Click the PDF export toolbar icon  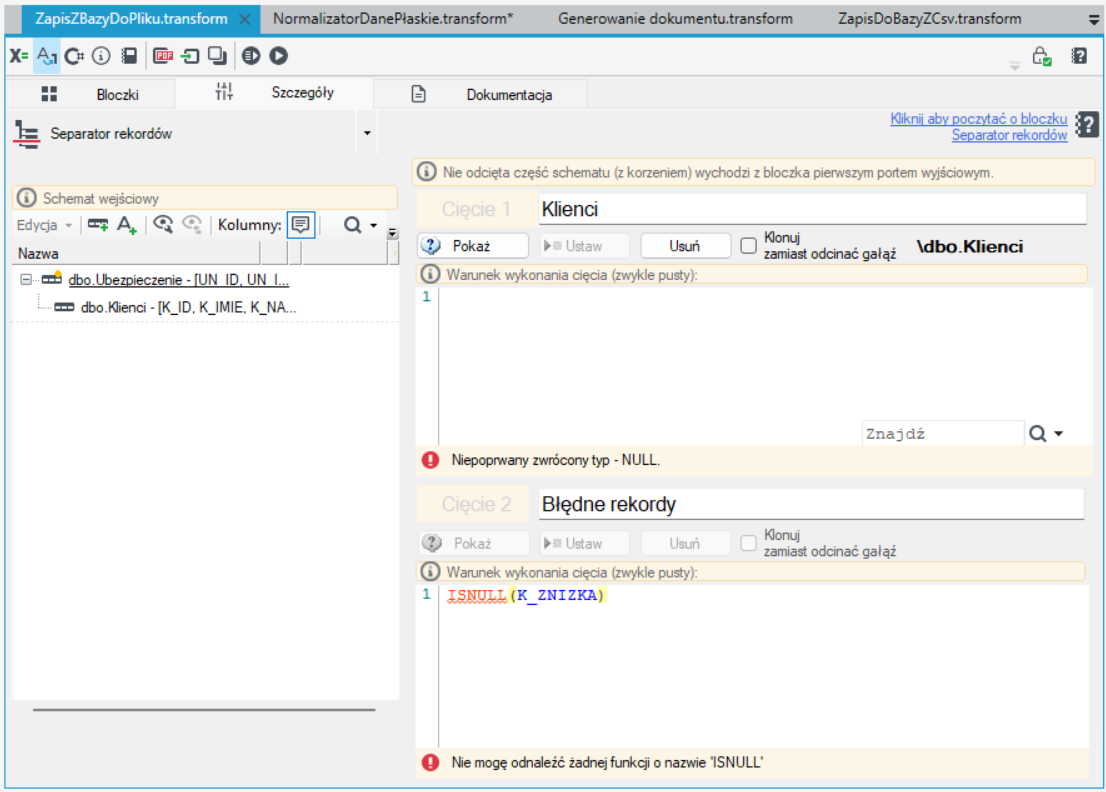(x=163, y=56)
